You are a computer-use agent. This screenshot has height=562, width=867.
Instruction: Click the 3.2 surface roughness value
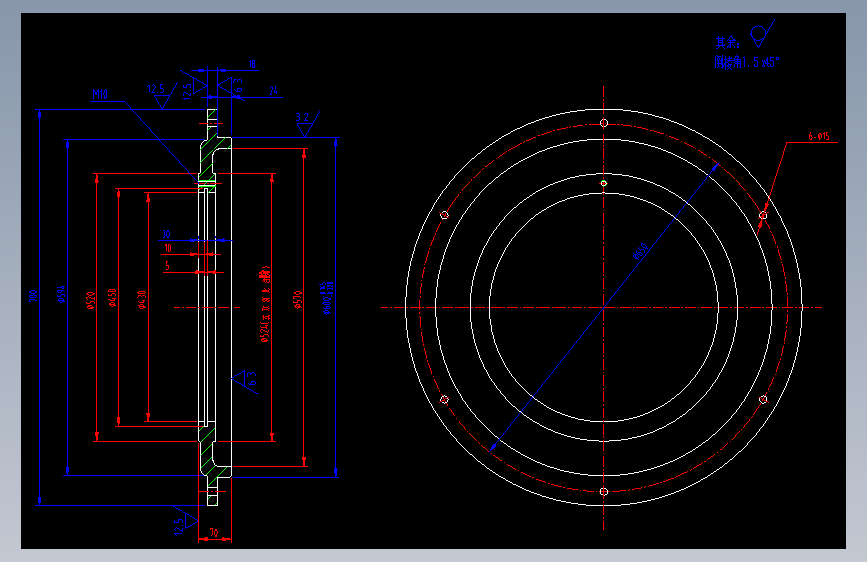click(302, 117)
